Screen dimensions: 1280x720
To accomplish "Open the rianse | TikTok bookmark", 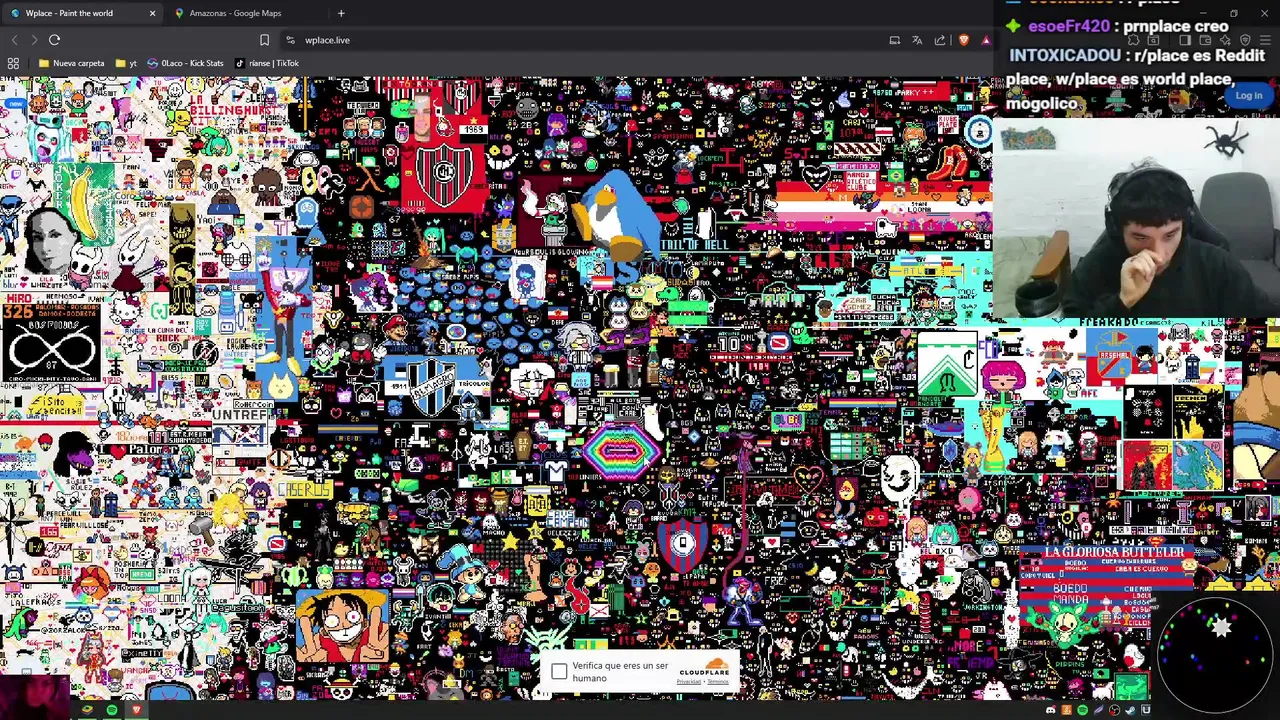I will pyautogui.click(x=267, y=63).
